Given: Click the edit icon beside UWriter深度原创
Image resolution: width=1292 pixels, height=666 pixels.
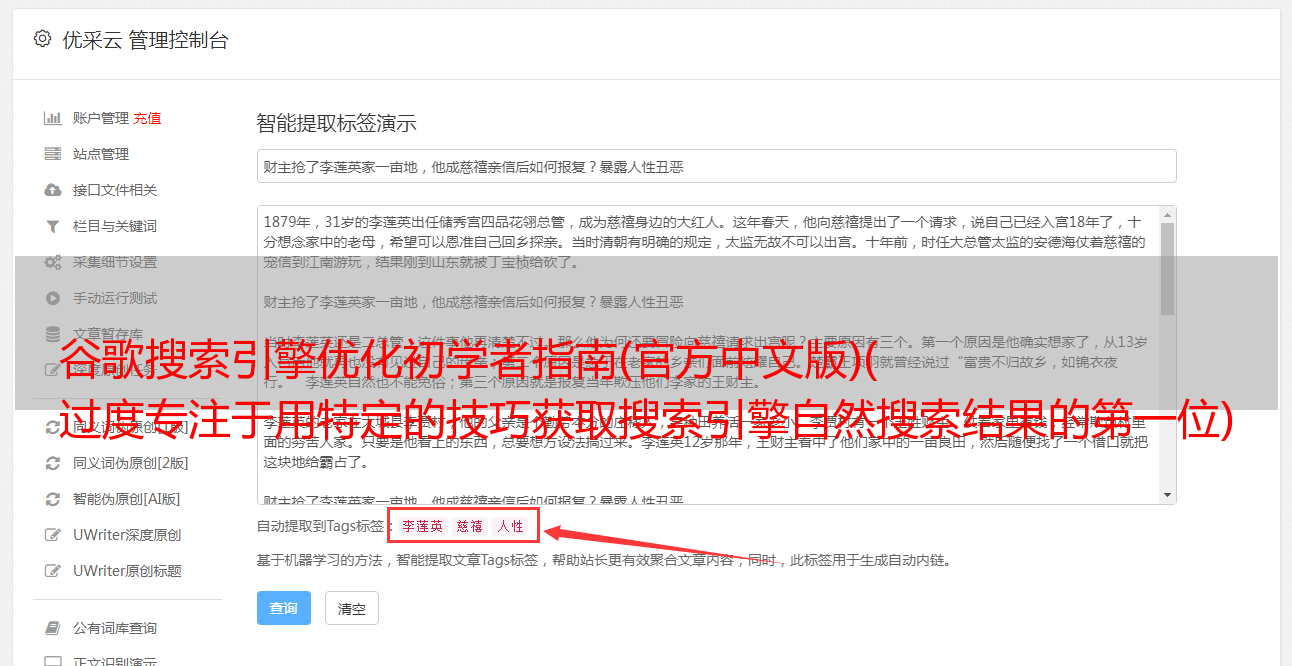Looking at the screenshot, I should 53,535.
